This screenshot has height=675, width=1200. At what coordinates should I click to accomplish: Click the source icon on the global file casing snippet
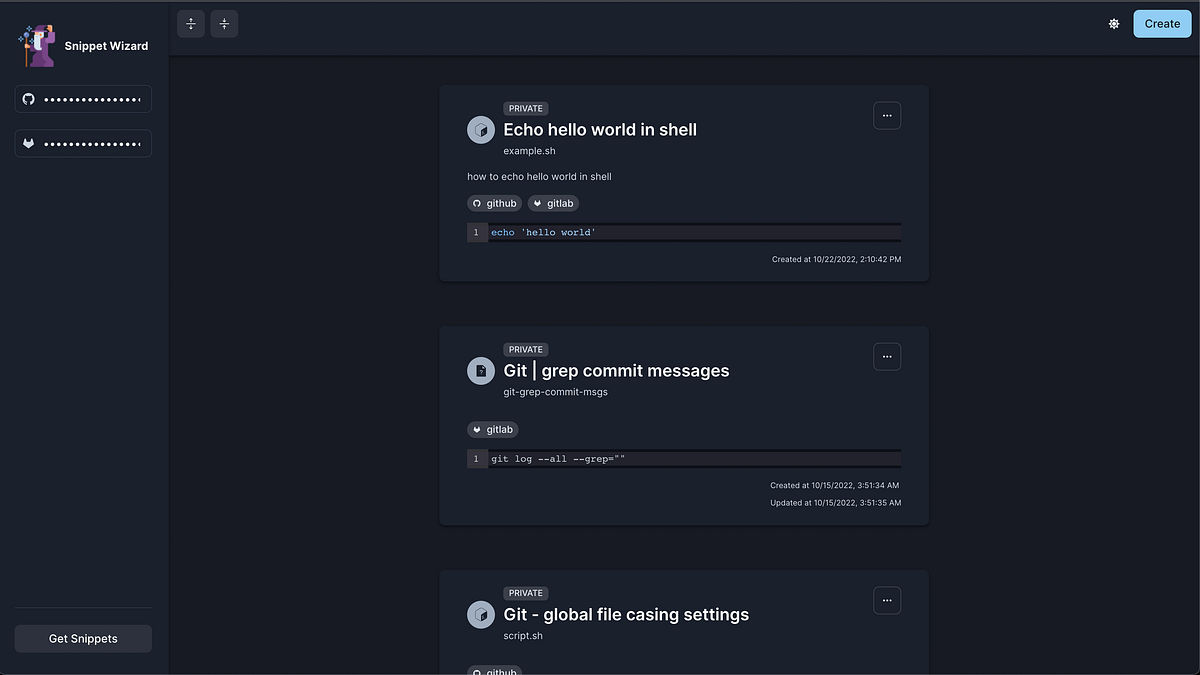tap(480, 614)
